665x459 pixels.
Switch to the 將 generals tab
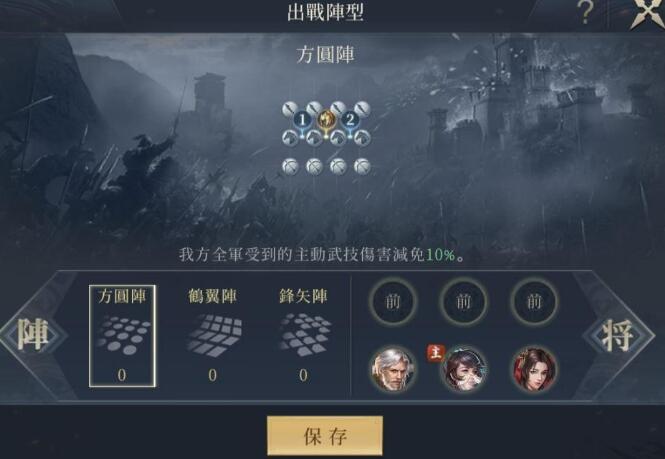coord(618,335)
